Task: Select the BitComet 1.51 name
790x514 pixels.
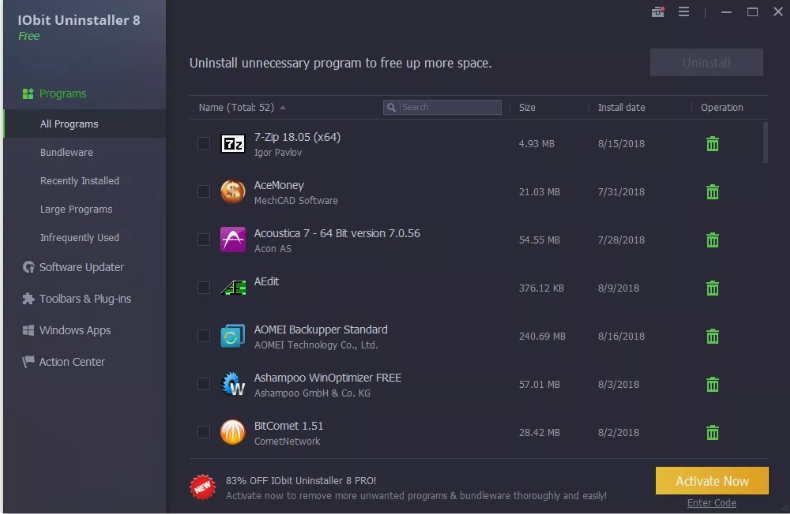Action: 288,426
